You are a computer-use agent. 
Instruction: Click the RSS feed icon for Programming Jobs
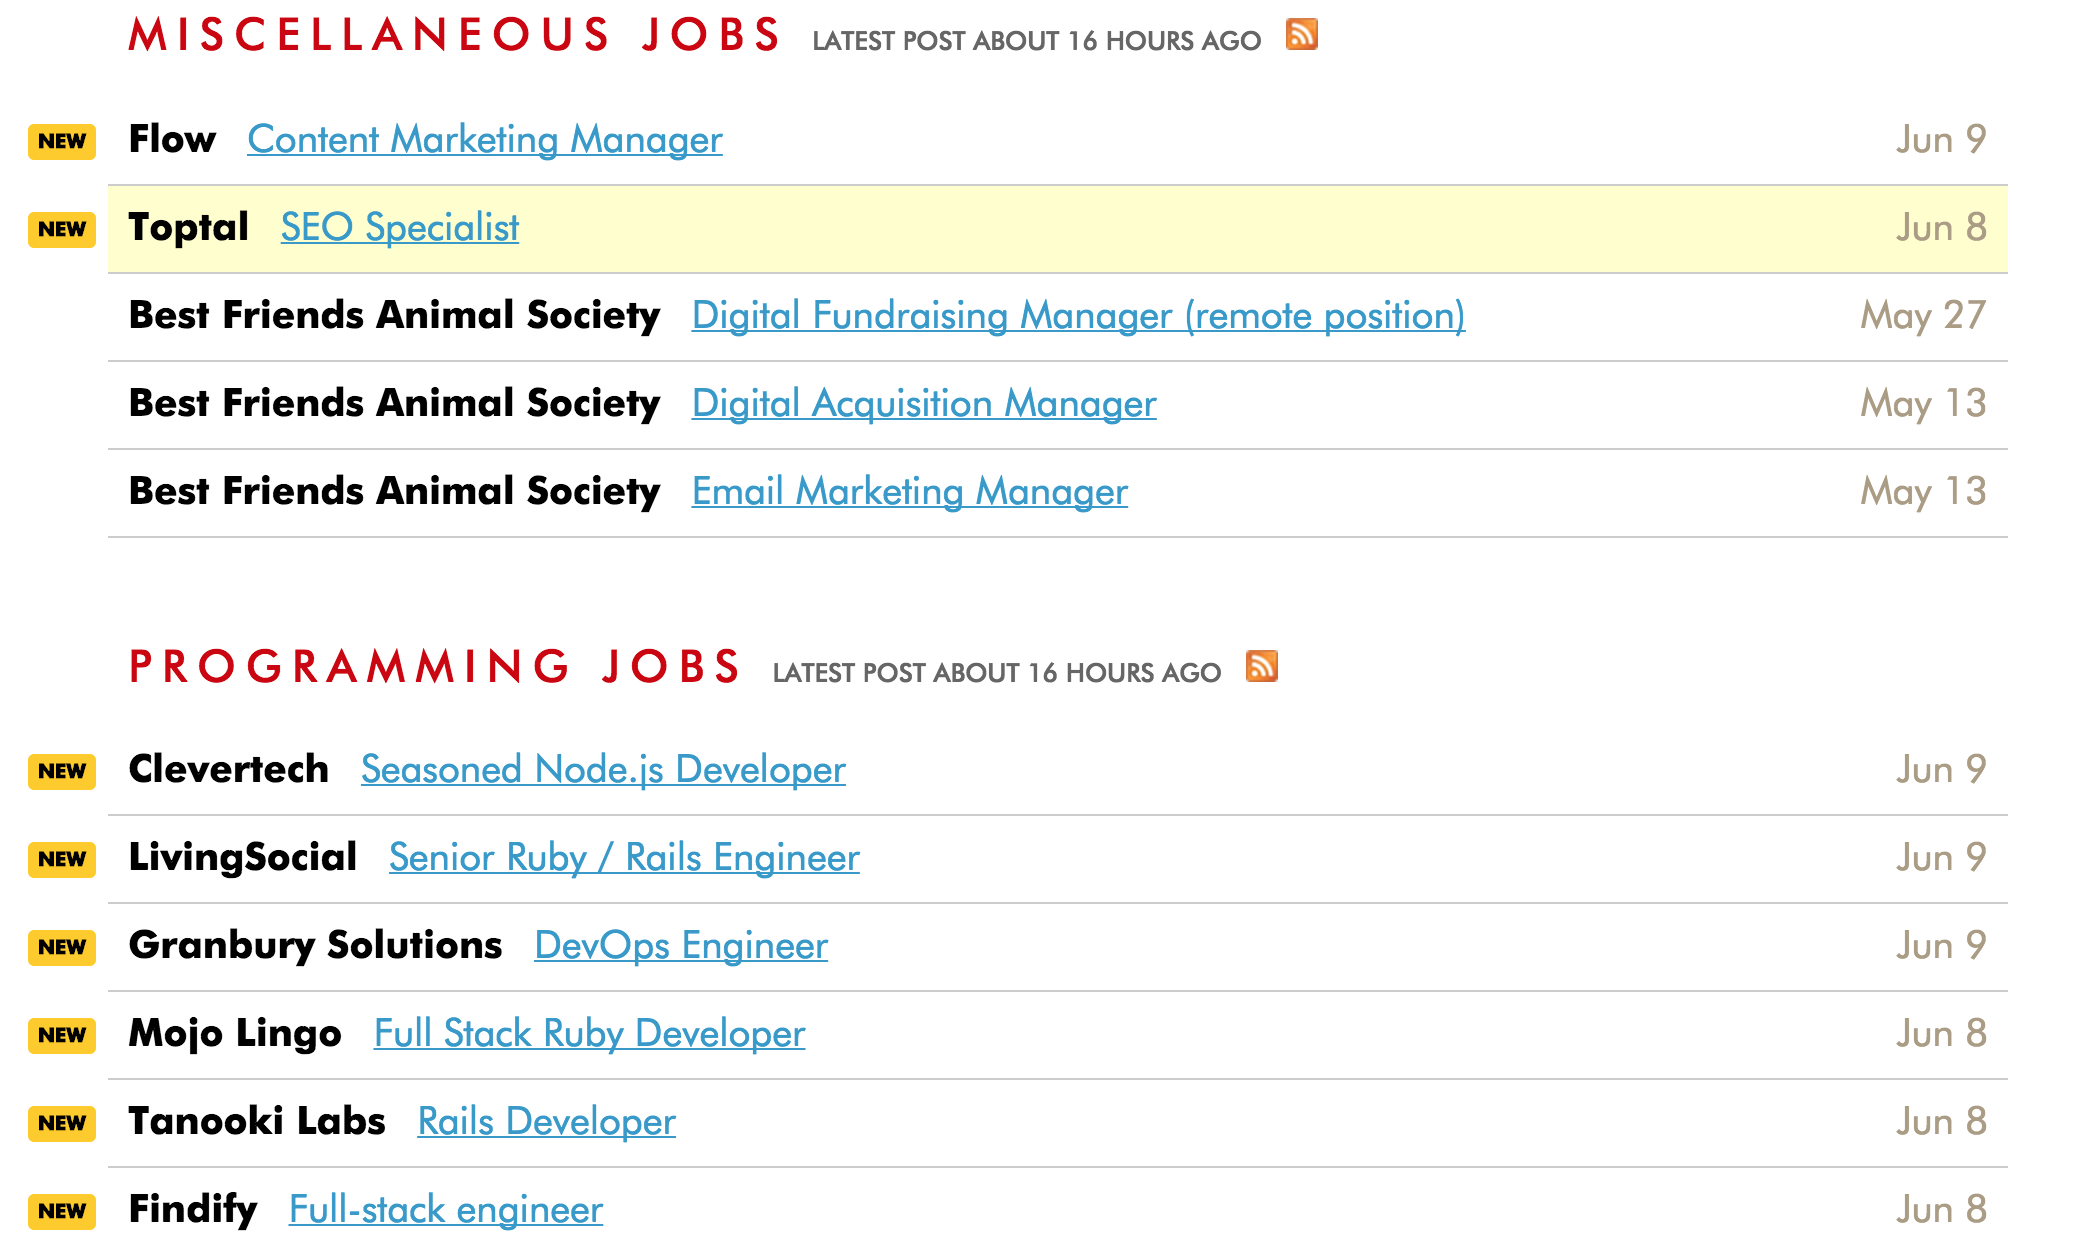click(x=1263, y=665)
